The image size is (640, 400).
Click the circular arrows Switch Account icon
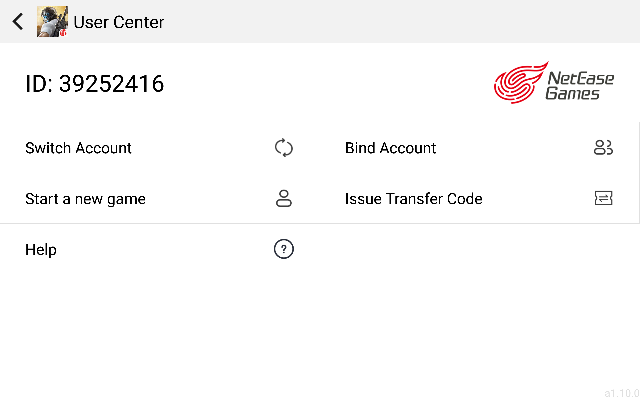click(284, 148)
